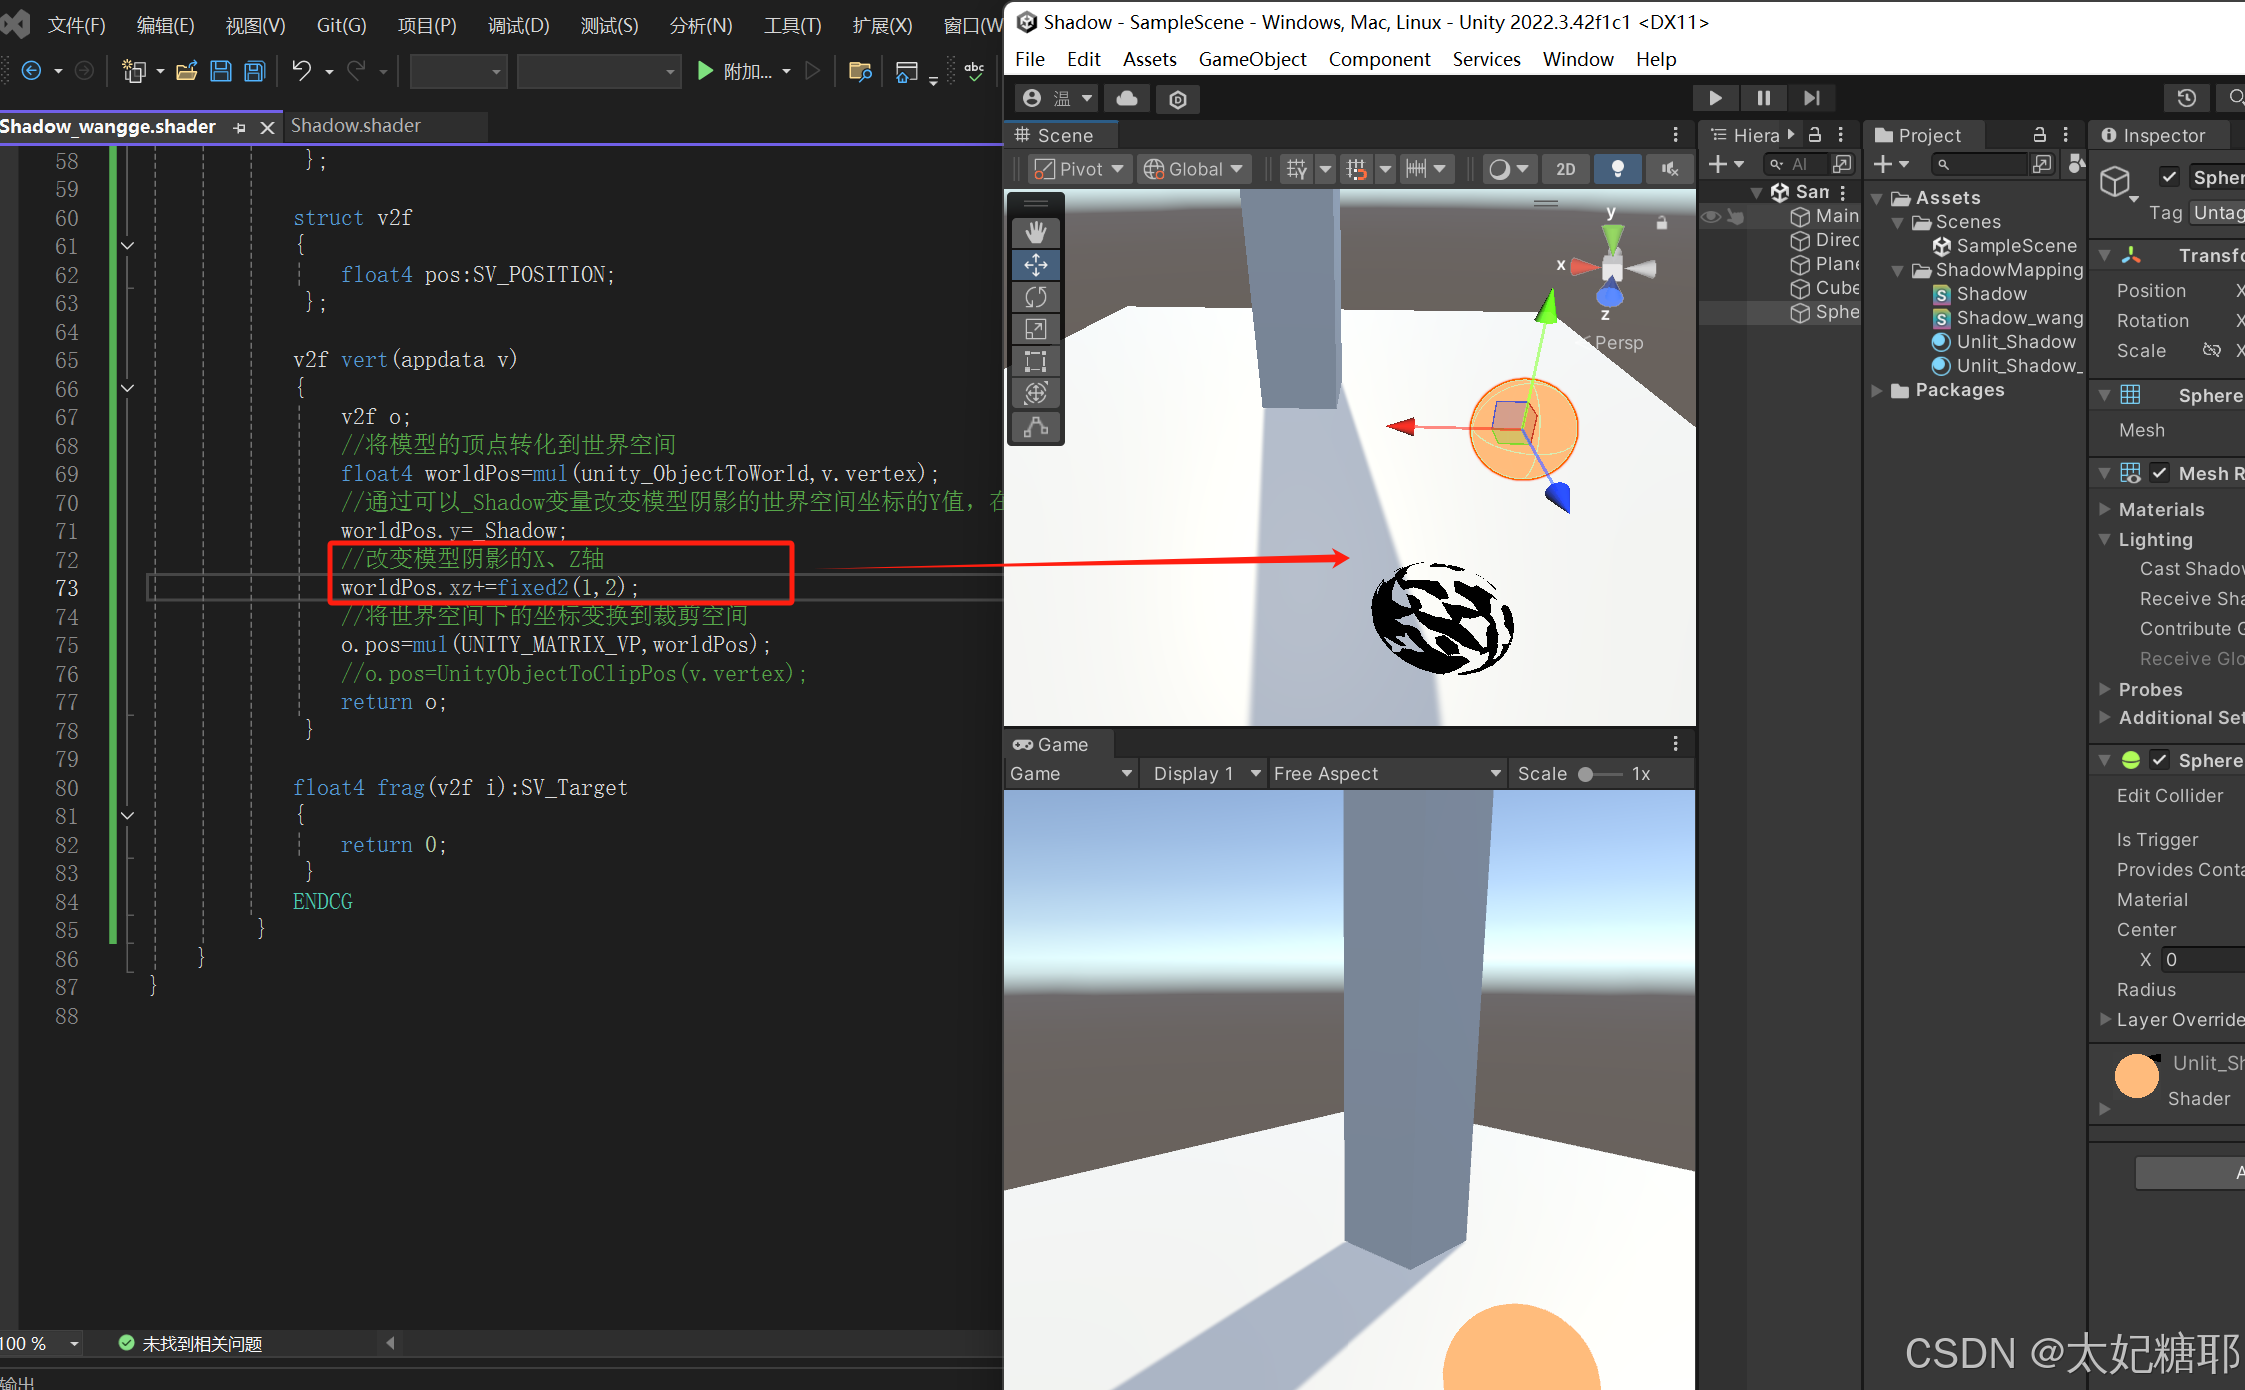The image size is (2245, 1390).
Task: Click Undo icon in Visual Studio toolbar
Action: coord(301,70)
